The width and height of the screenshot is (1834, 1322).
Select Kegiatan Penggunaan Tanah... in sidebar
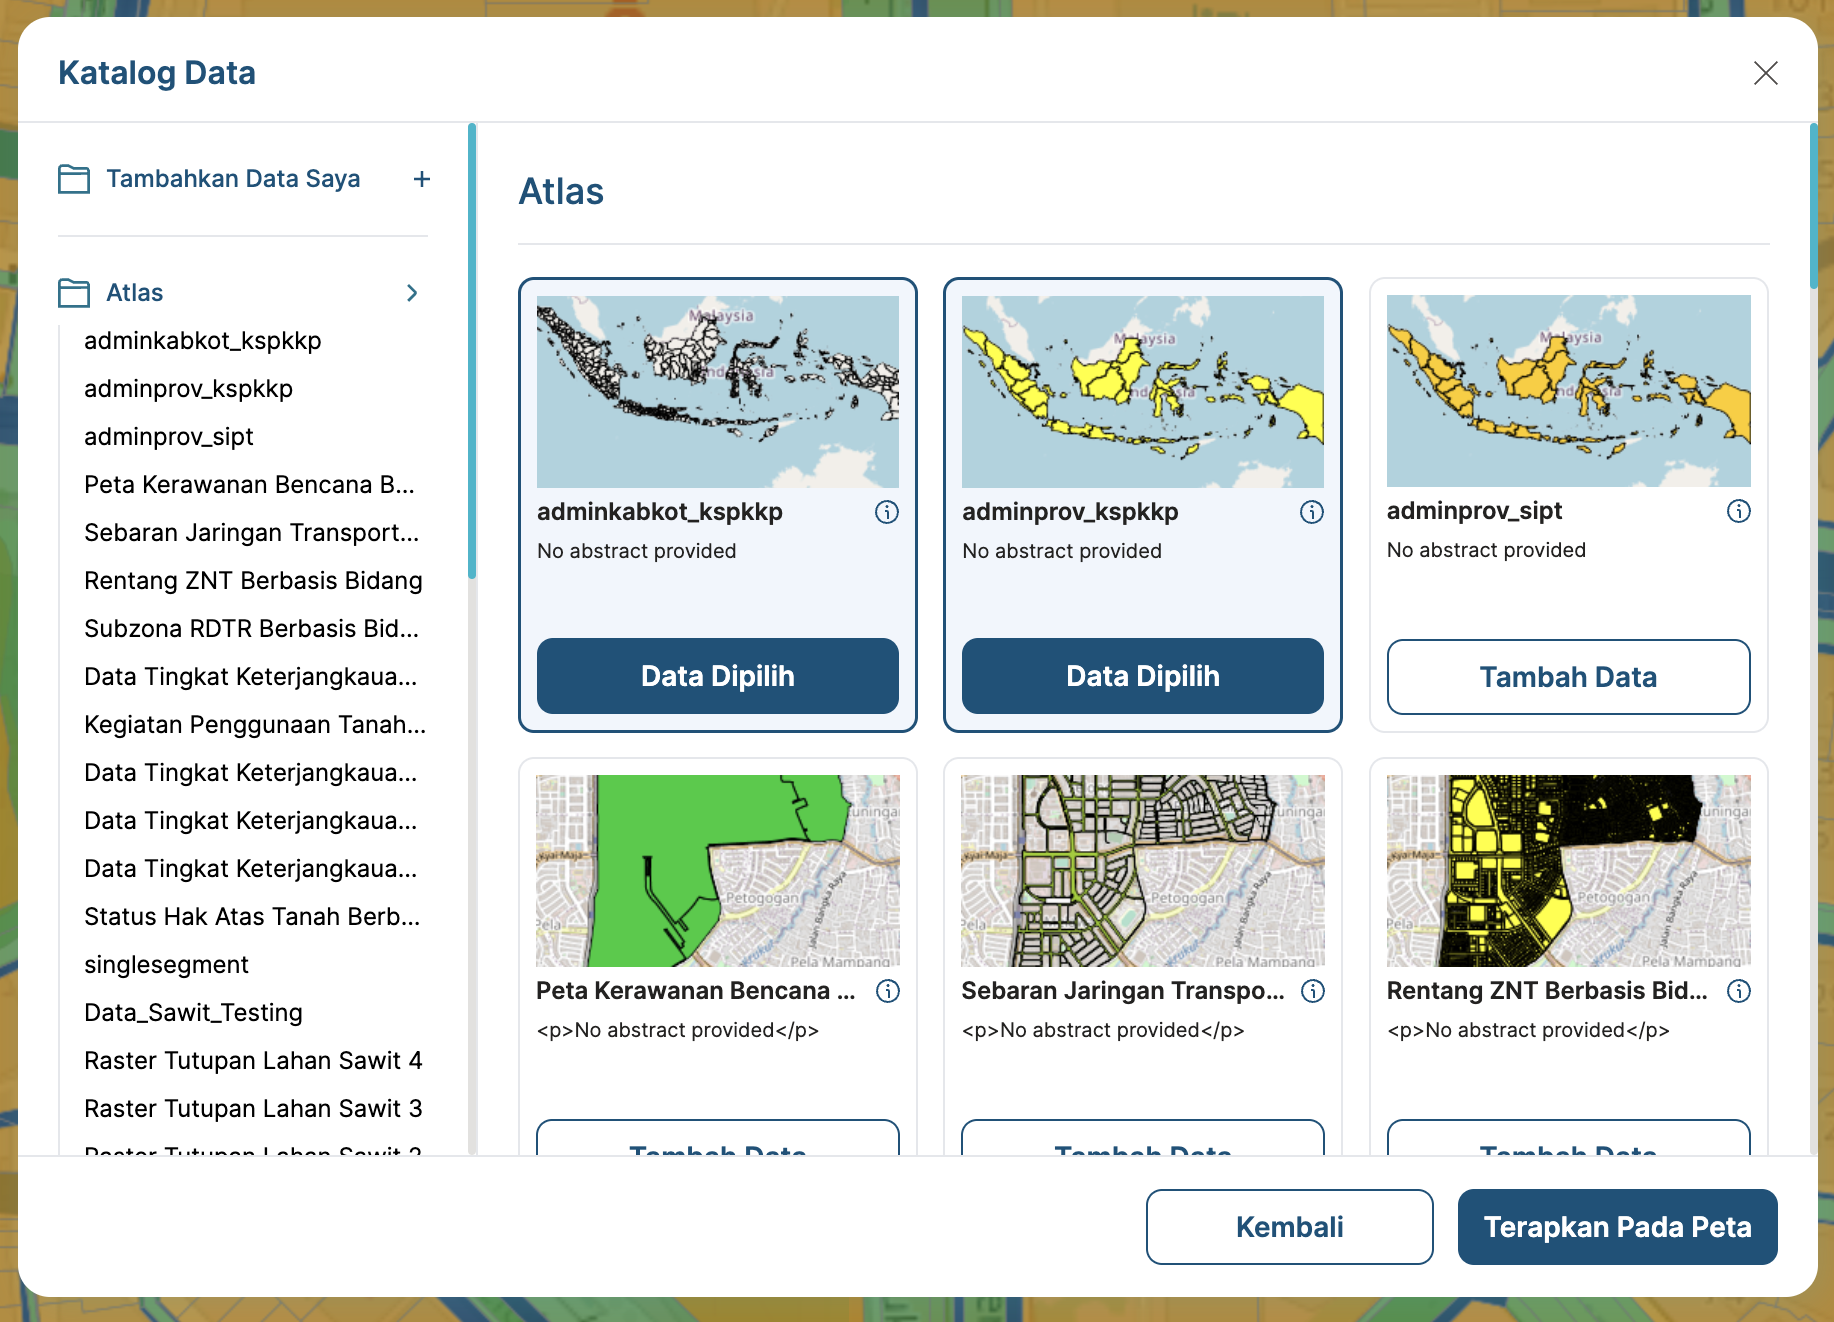(x=255, y=725)
